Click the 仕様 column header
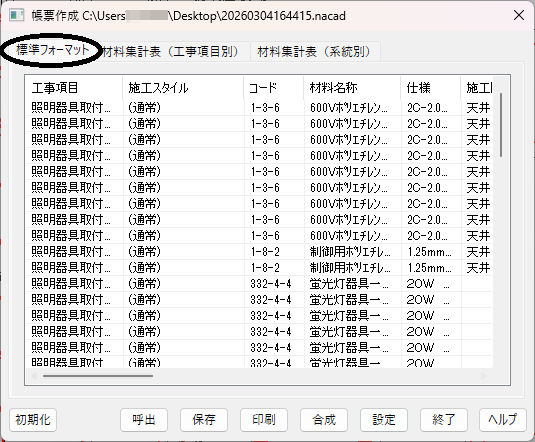Viewport: 535px width, 442px height. point(431,88)
